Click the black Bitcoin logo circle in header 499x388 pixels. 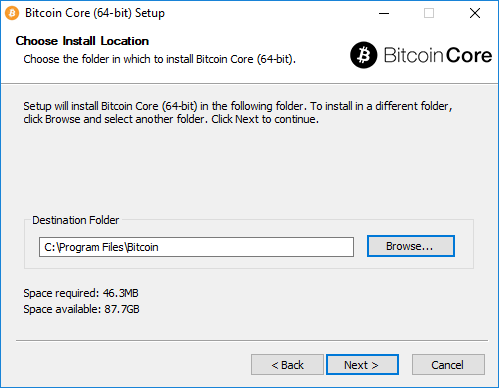[x=364, y=55]
